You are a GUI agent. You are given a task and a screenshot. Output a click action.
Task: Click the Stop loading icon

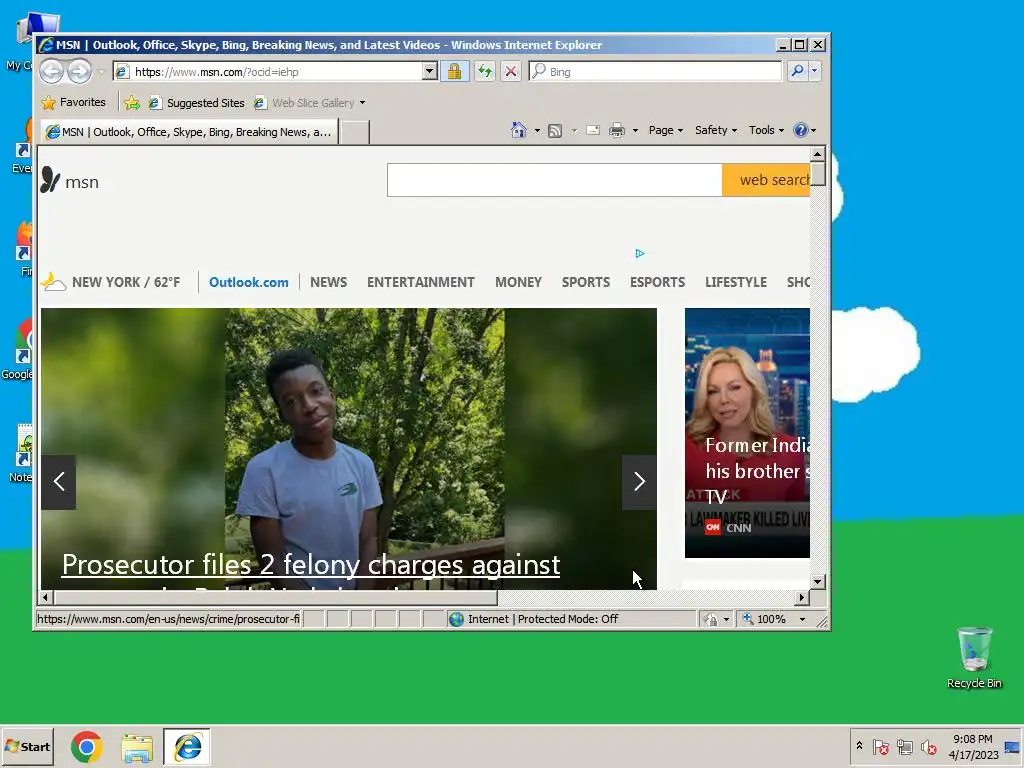pos(511,71)
